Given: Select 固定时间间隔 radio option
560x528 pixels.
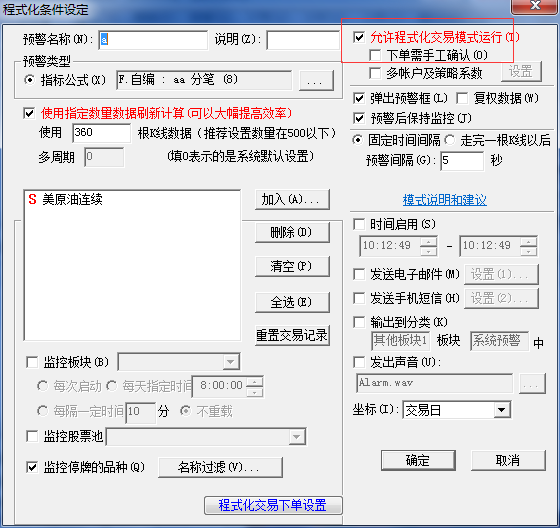Looking at the screenshot, I should click(x=358, y=140).
